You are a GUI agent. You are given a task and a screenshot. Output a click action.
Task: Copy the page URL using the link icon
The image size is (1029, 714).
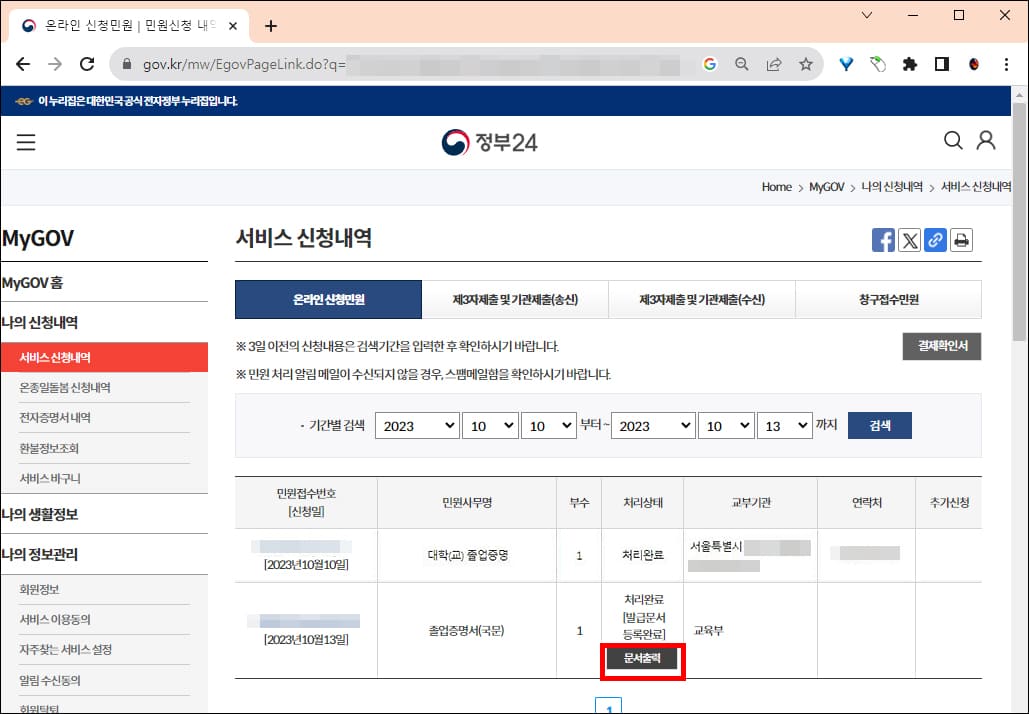pyautogui.click(x=935, y=240)
